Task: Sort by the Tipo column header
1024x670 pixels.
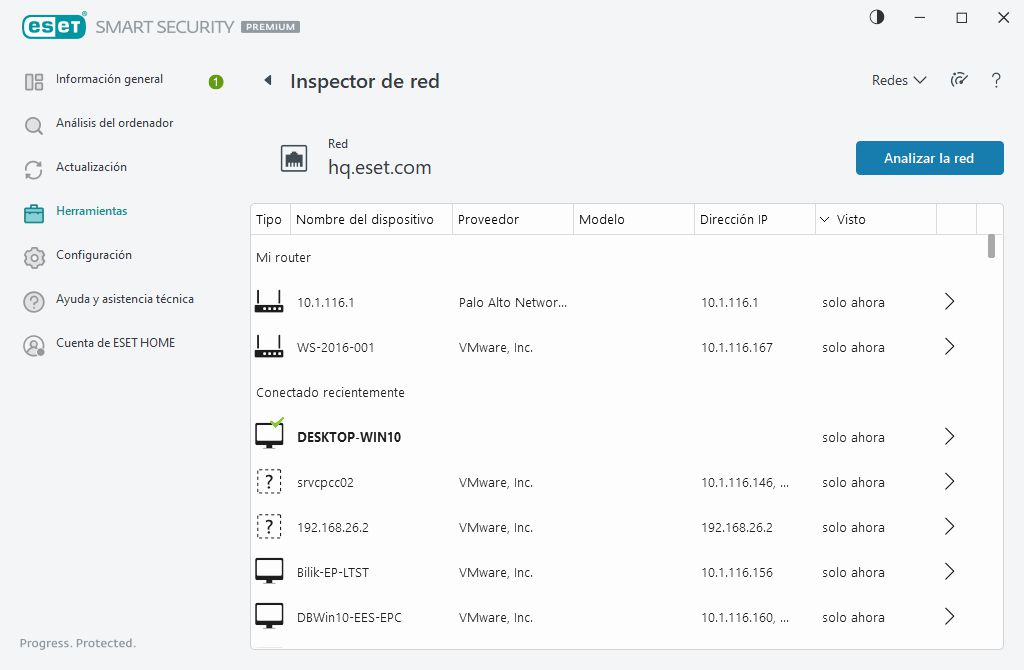Action: tap(270, 219)
